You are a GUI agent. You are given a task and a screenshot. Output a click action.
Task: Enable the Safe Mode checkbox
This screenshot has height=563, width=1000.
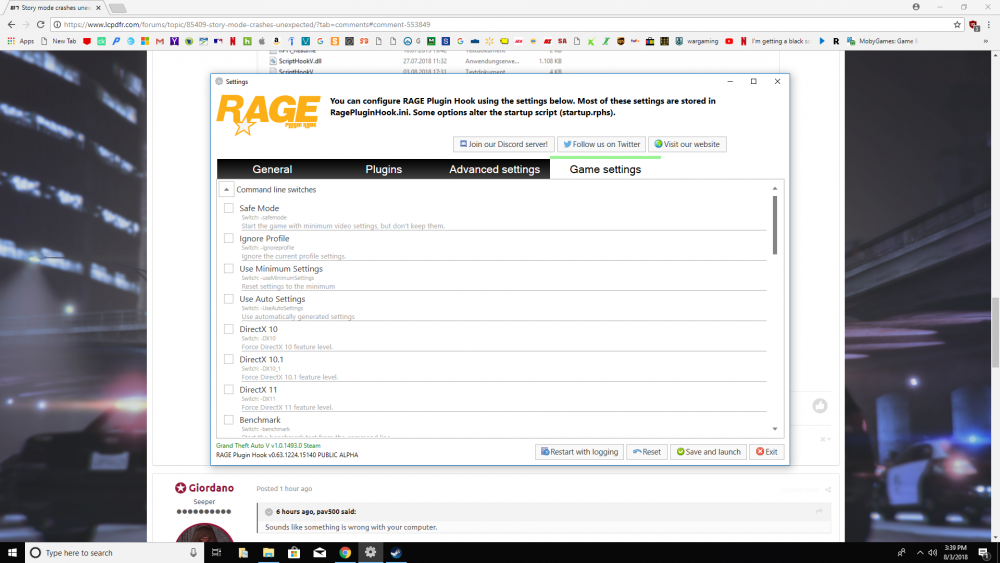point(229,208)
